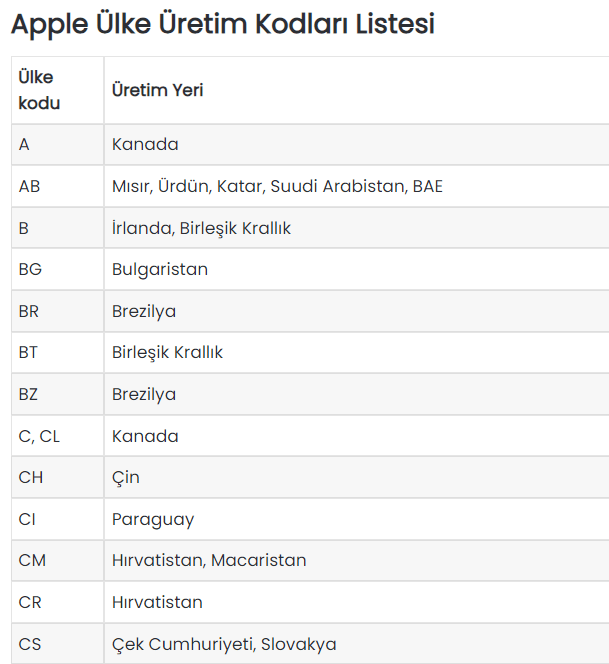Screen dimensions: 609x664
Task: Select the C, CL code cell
Action: click(58, 436)
